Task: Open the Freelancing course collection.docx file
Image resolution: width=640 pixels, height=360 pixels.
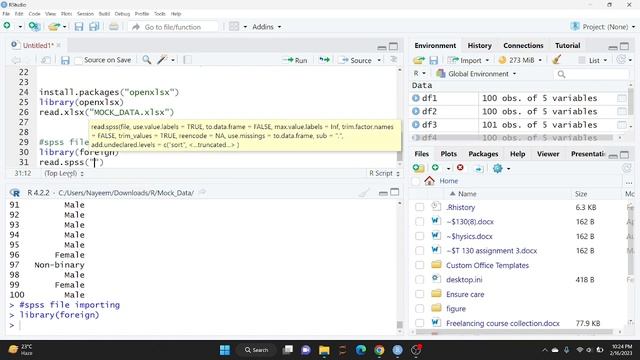Action: tap(502, 323)
